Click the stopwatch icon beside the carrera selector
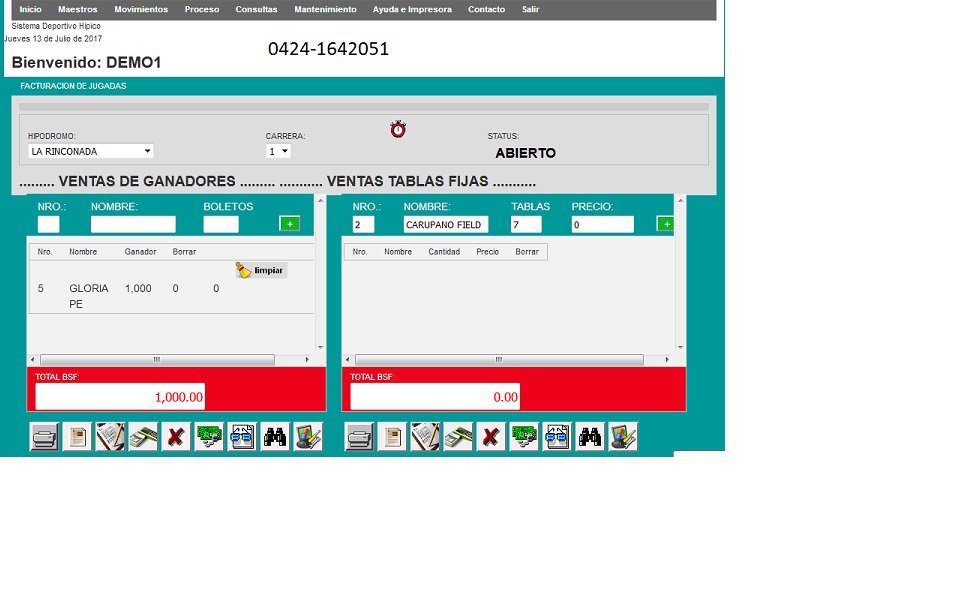This screenshot has width=960, height=600. [x=397, y=129]
